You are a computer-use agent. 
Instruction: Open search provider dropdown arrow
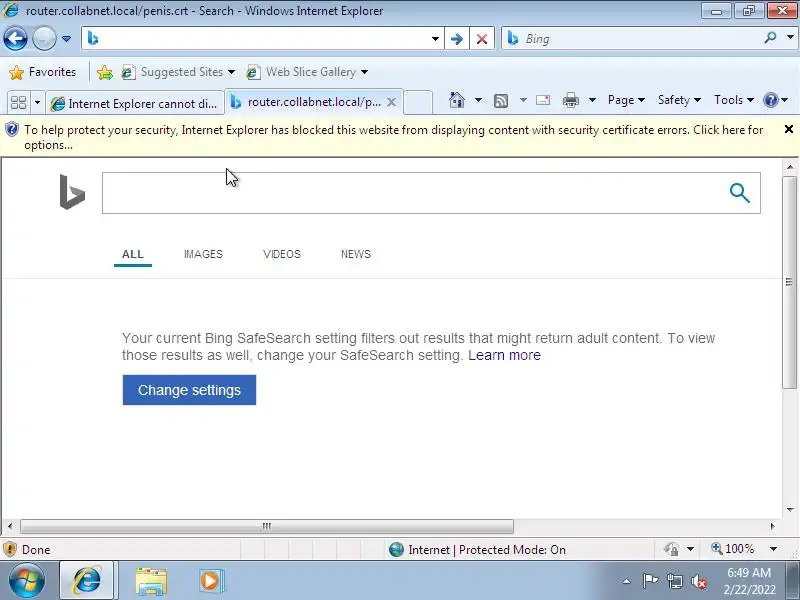(790, 38)
